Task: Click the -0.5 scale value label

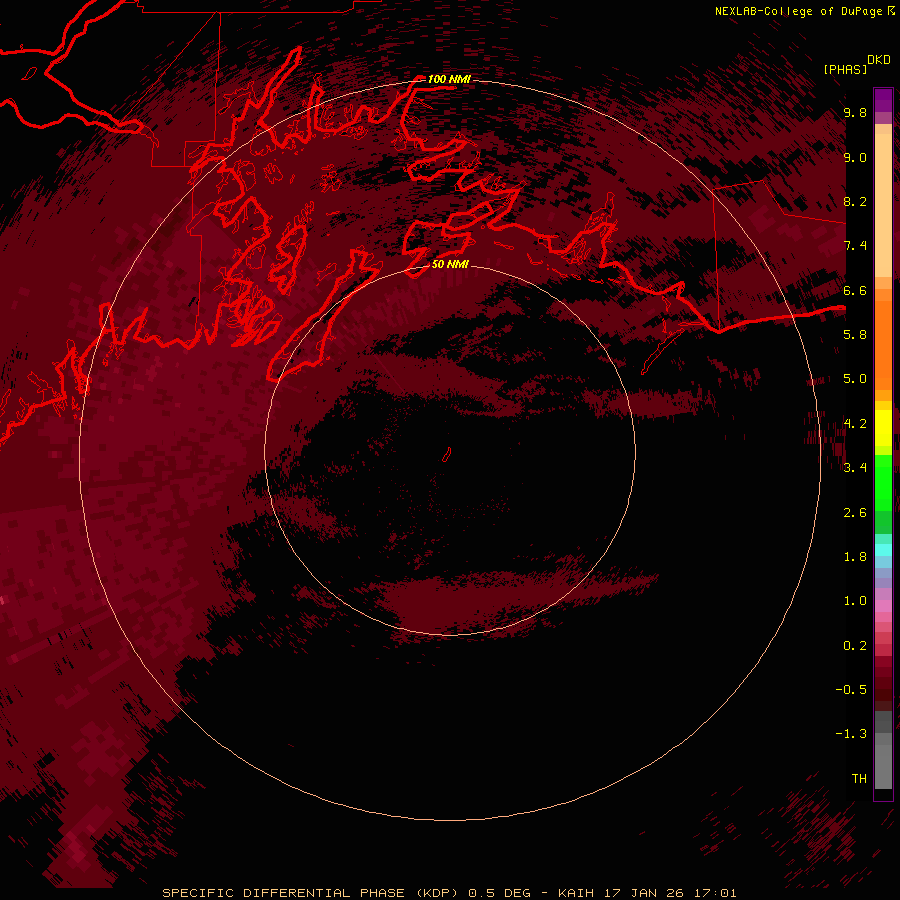Action: (851, 689)
